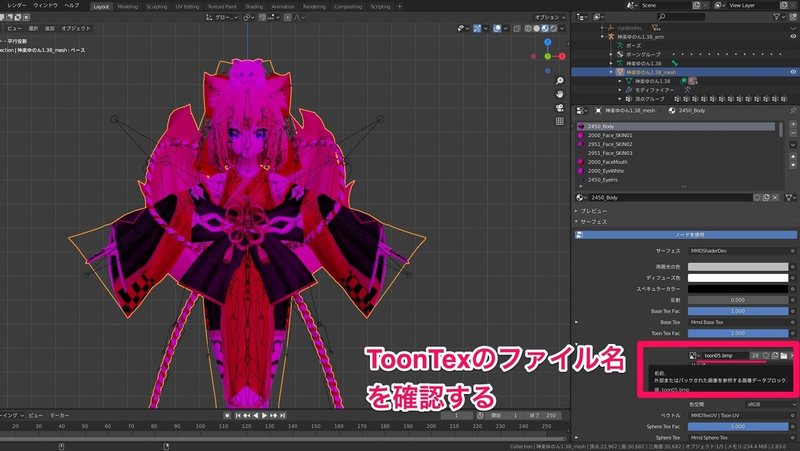Open the outliner filter dropdown
800x451 pixels.
[779, 17]
